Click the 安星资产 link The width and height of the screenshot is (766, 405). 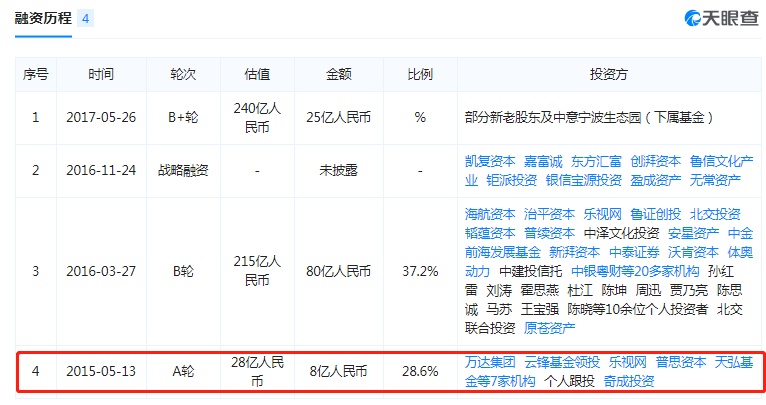click(x=693, y=233)
